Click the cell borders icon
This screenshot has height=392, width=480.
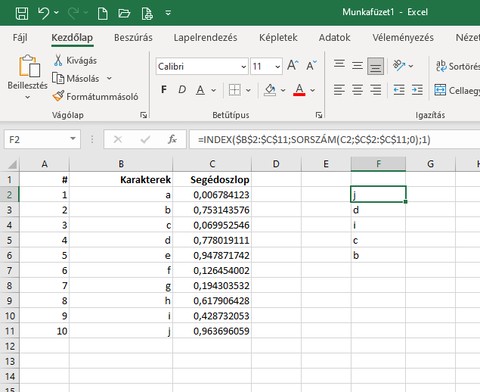coord(235,90)
